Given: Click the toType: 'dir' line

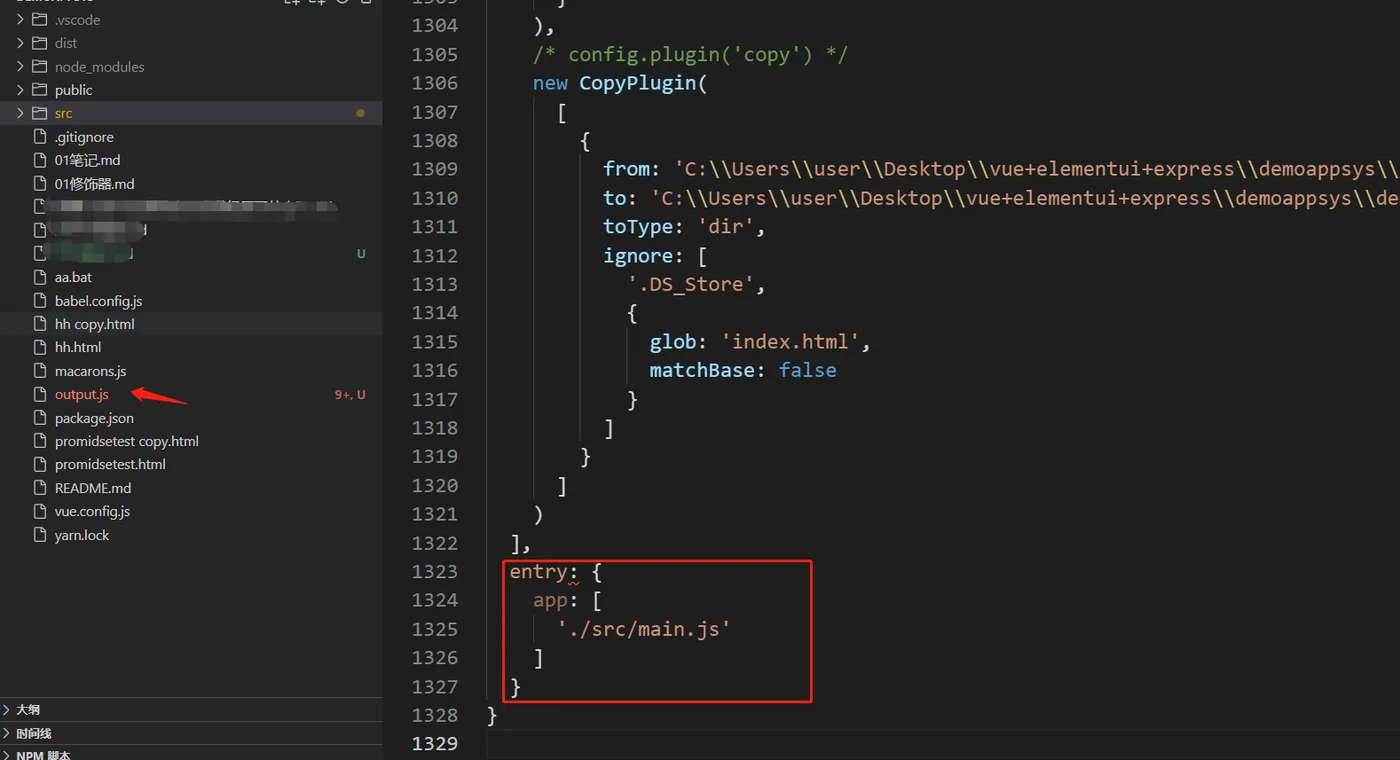Looking at the screenshot, I should (x=684, y=227).
